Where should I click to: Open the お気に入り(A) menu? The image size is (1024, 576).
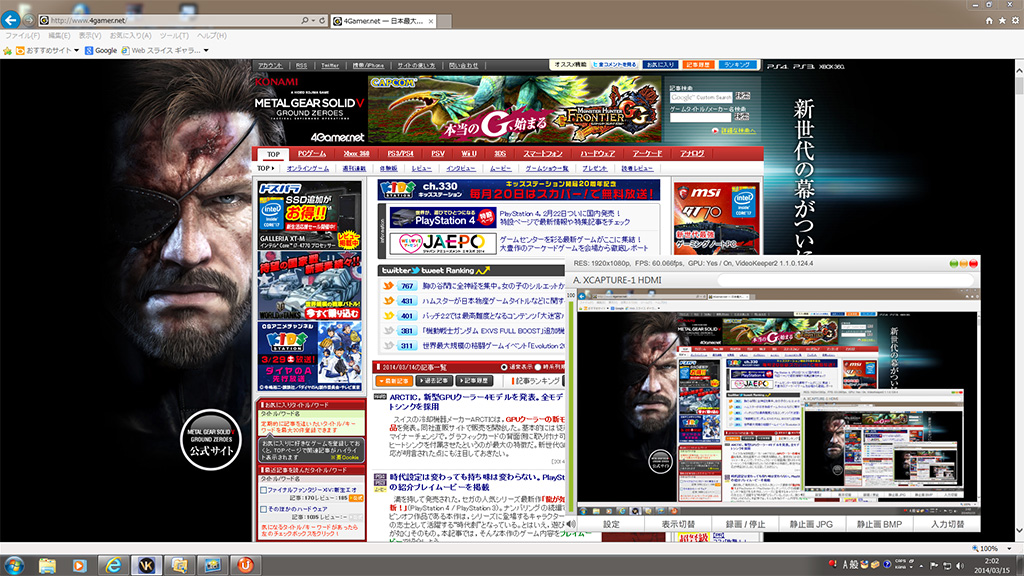[x=130, y=35]
